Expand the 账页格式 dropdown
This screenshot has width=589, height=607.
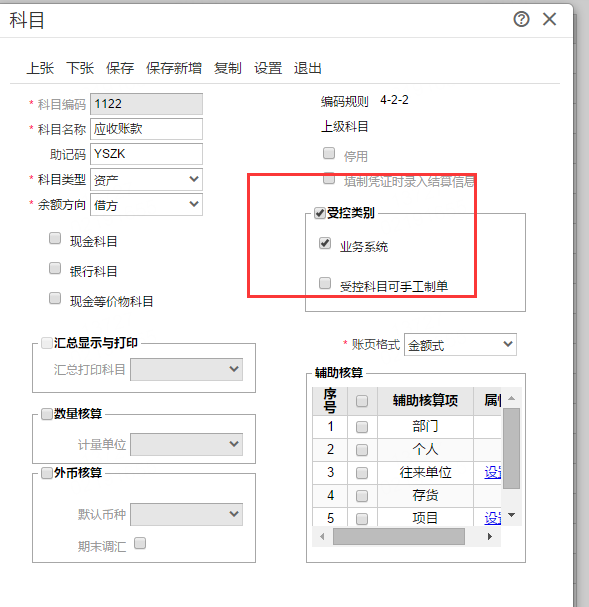coord(460,345)
